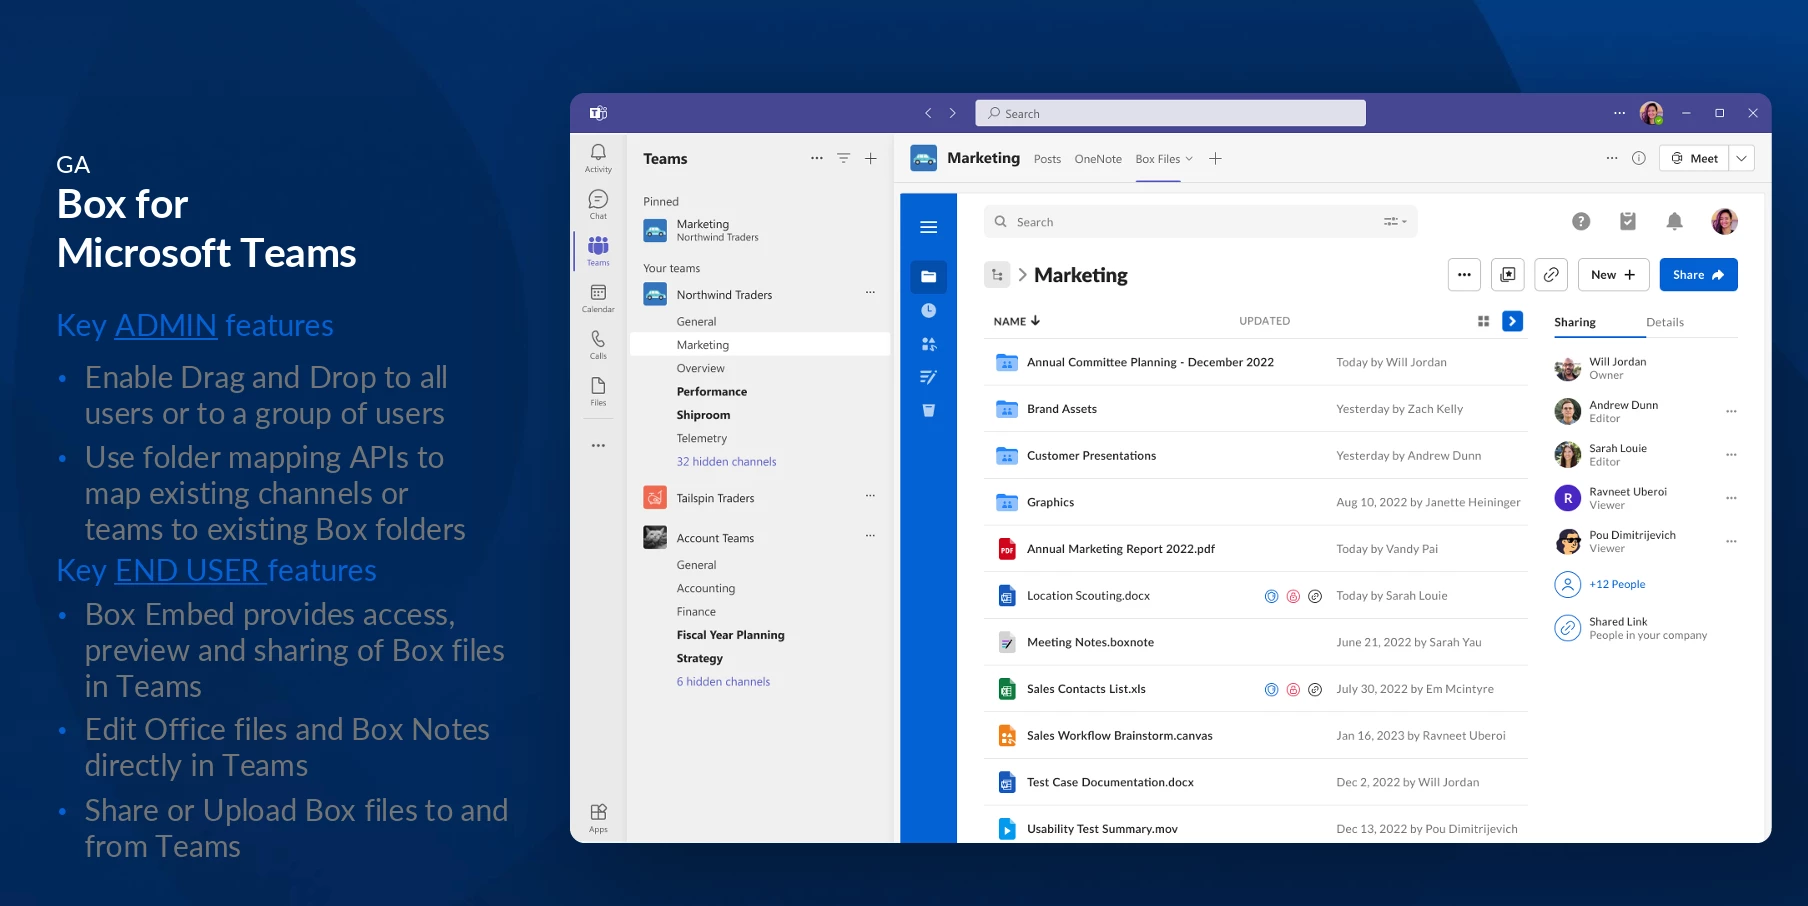
Task: Open Box Notes icon in blue sidebar
Action: [928, 377]
